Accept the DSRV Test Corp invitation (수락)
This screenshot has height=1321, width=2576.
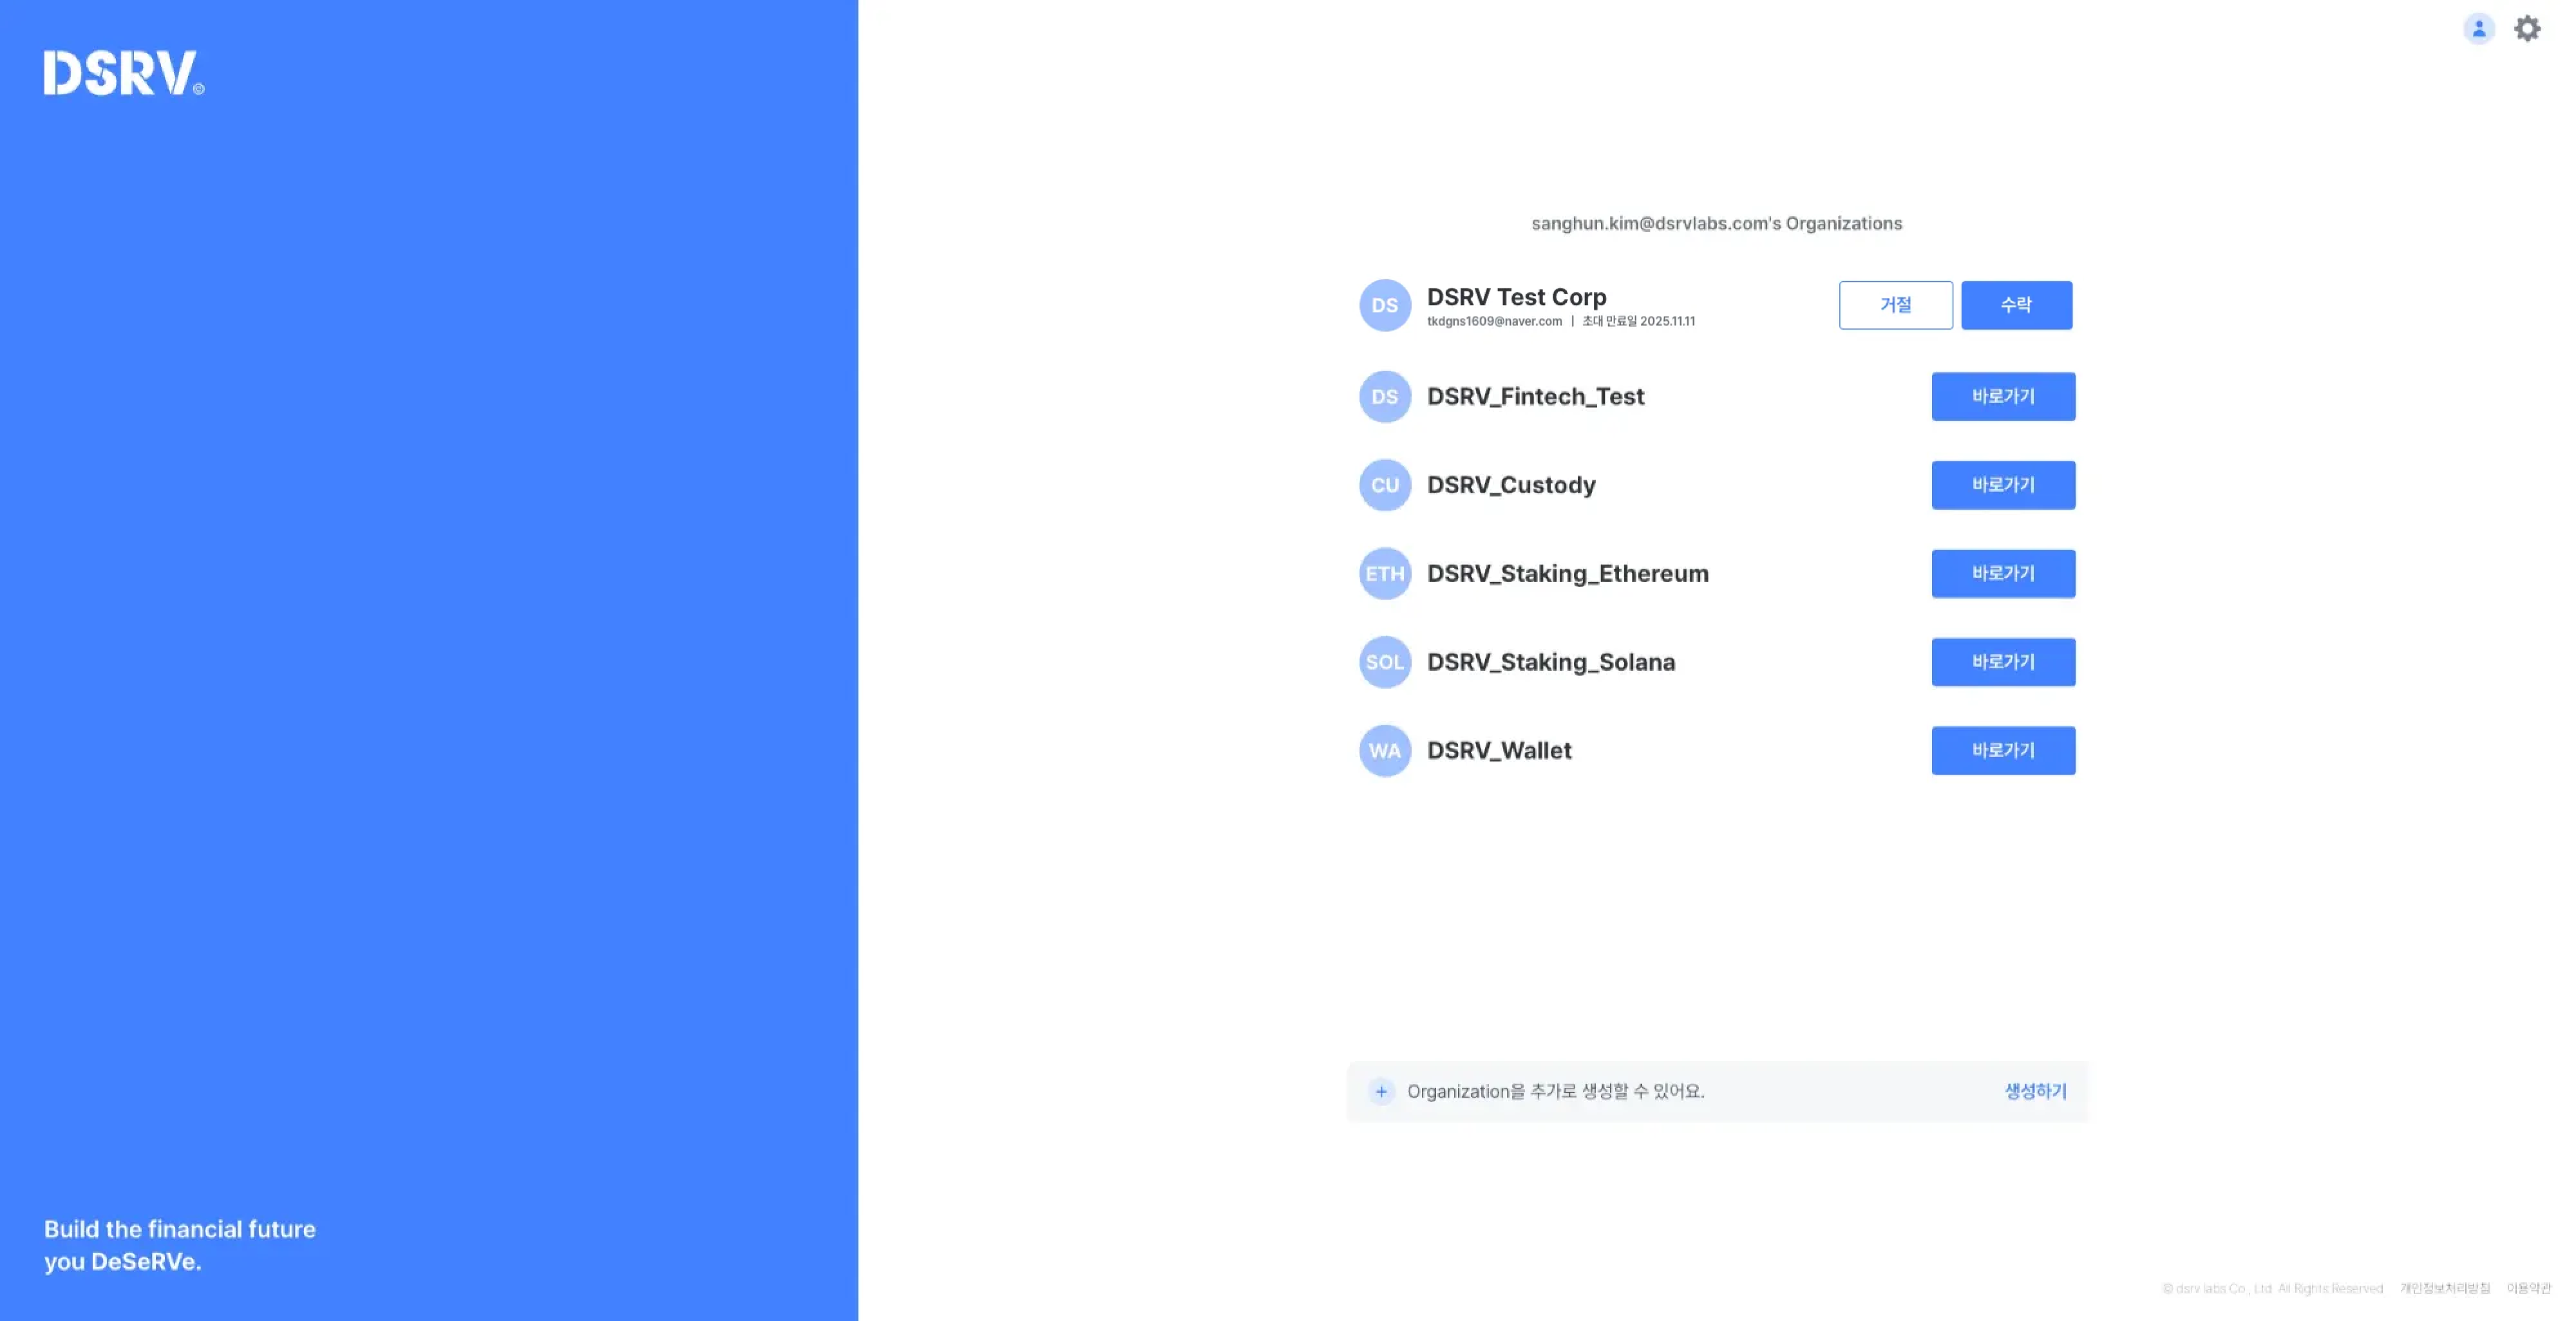coord(2016,305)
